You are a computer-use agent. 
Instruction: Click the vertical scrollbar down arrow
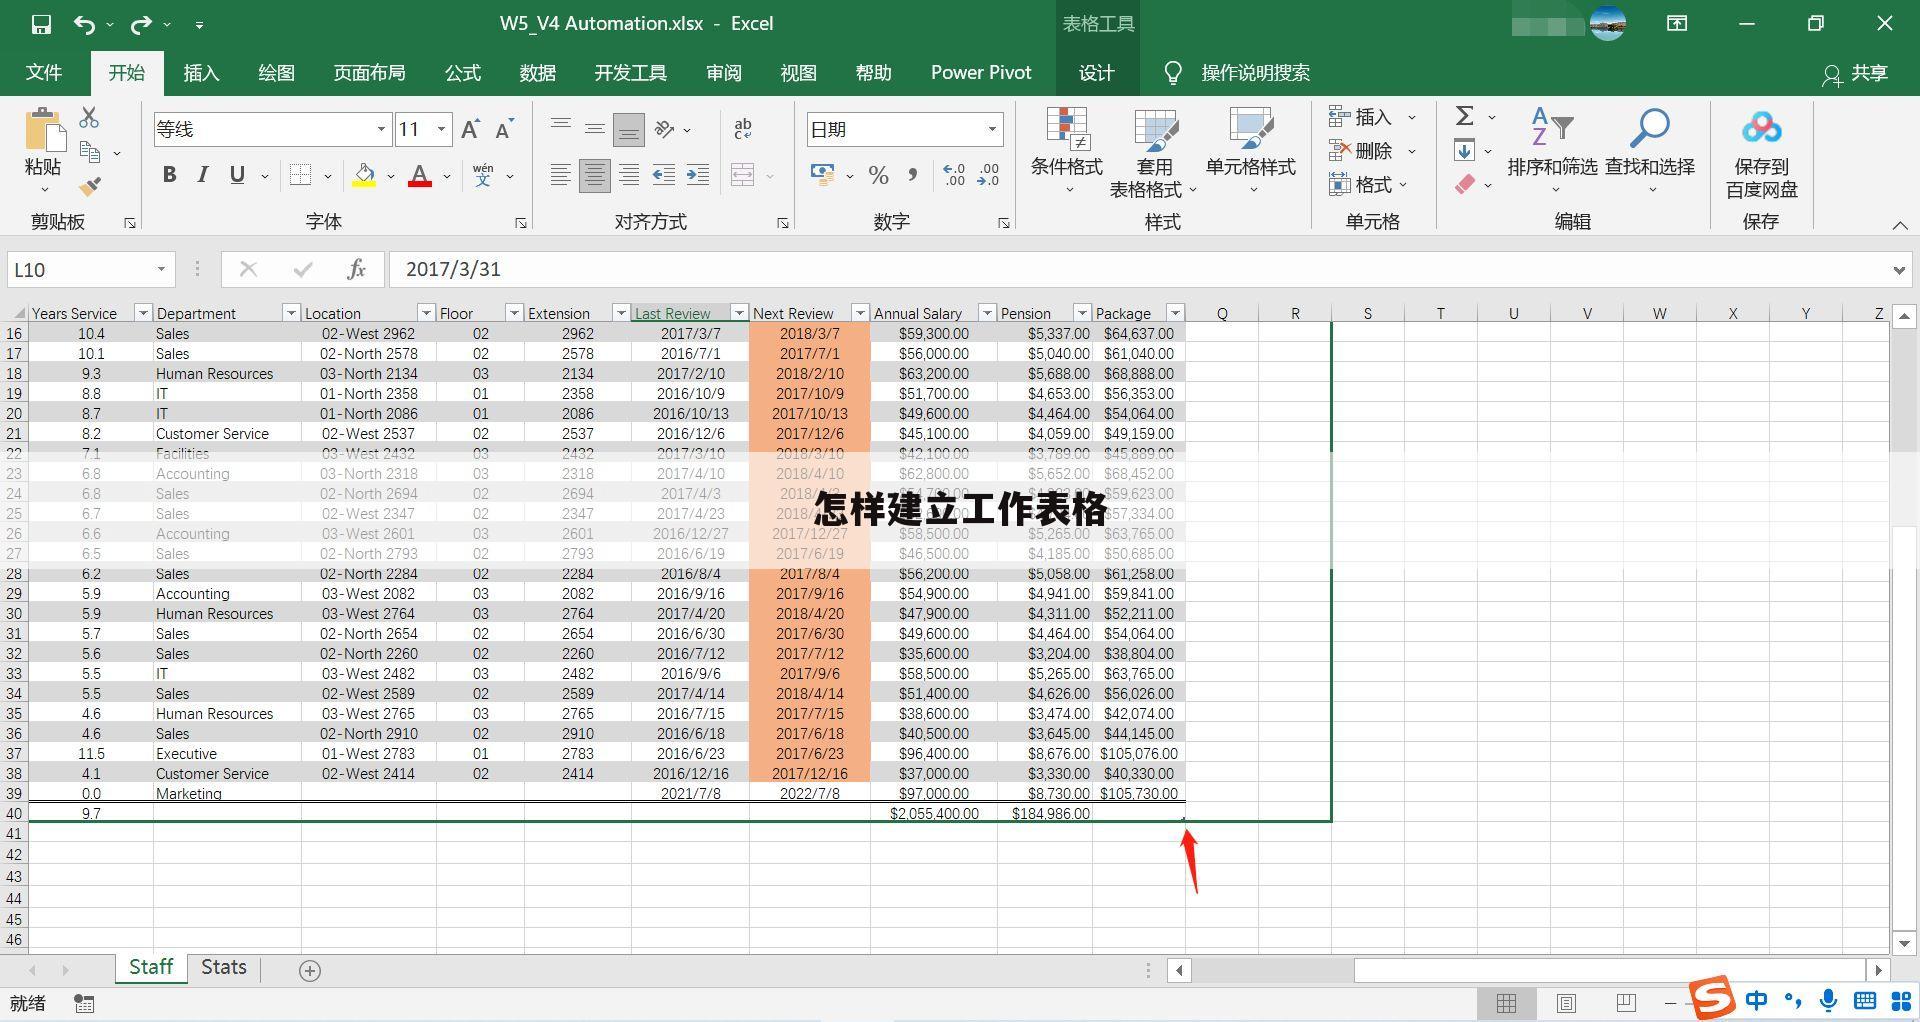point(1904,943)
